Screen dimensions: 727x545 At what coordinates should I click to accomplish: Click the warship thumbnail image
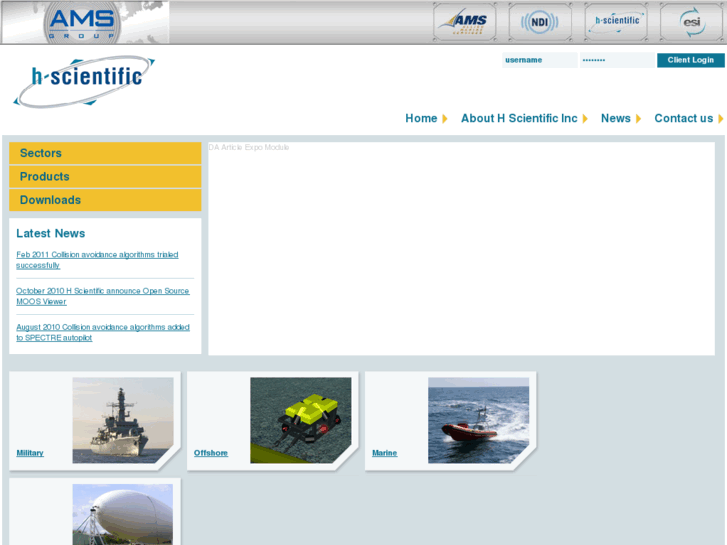pyautogui.click(x=123, y=420)
